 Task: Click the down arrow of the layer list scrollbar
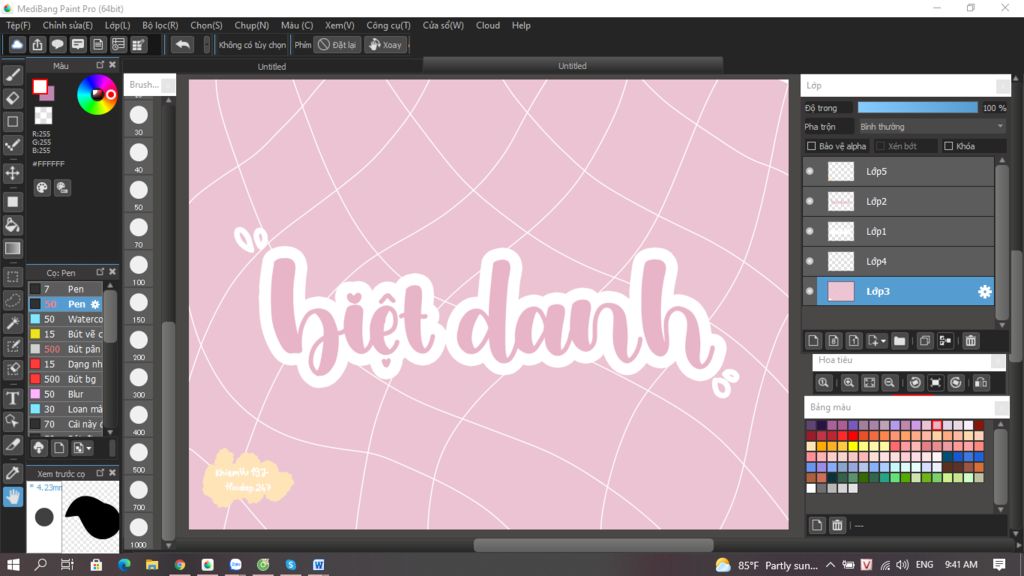point(1001,325)
